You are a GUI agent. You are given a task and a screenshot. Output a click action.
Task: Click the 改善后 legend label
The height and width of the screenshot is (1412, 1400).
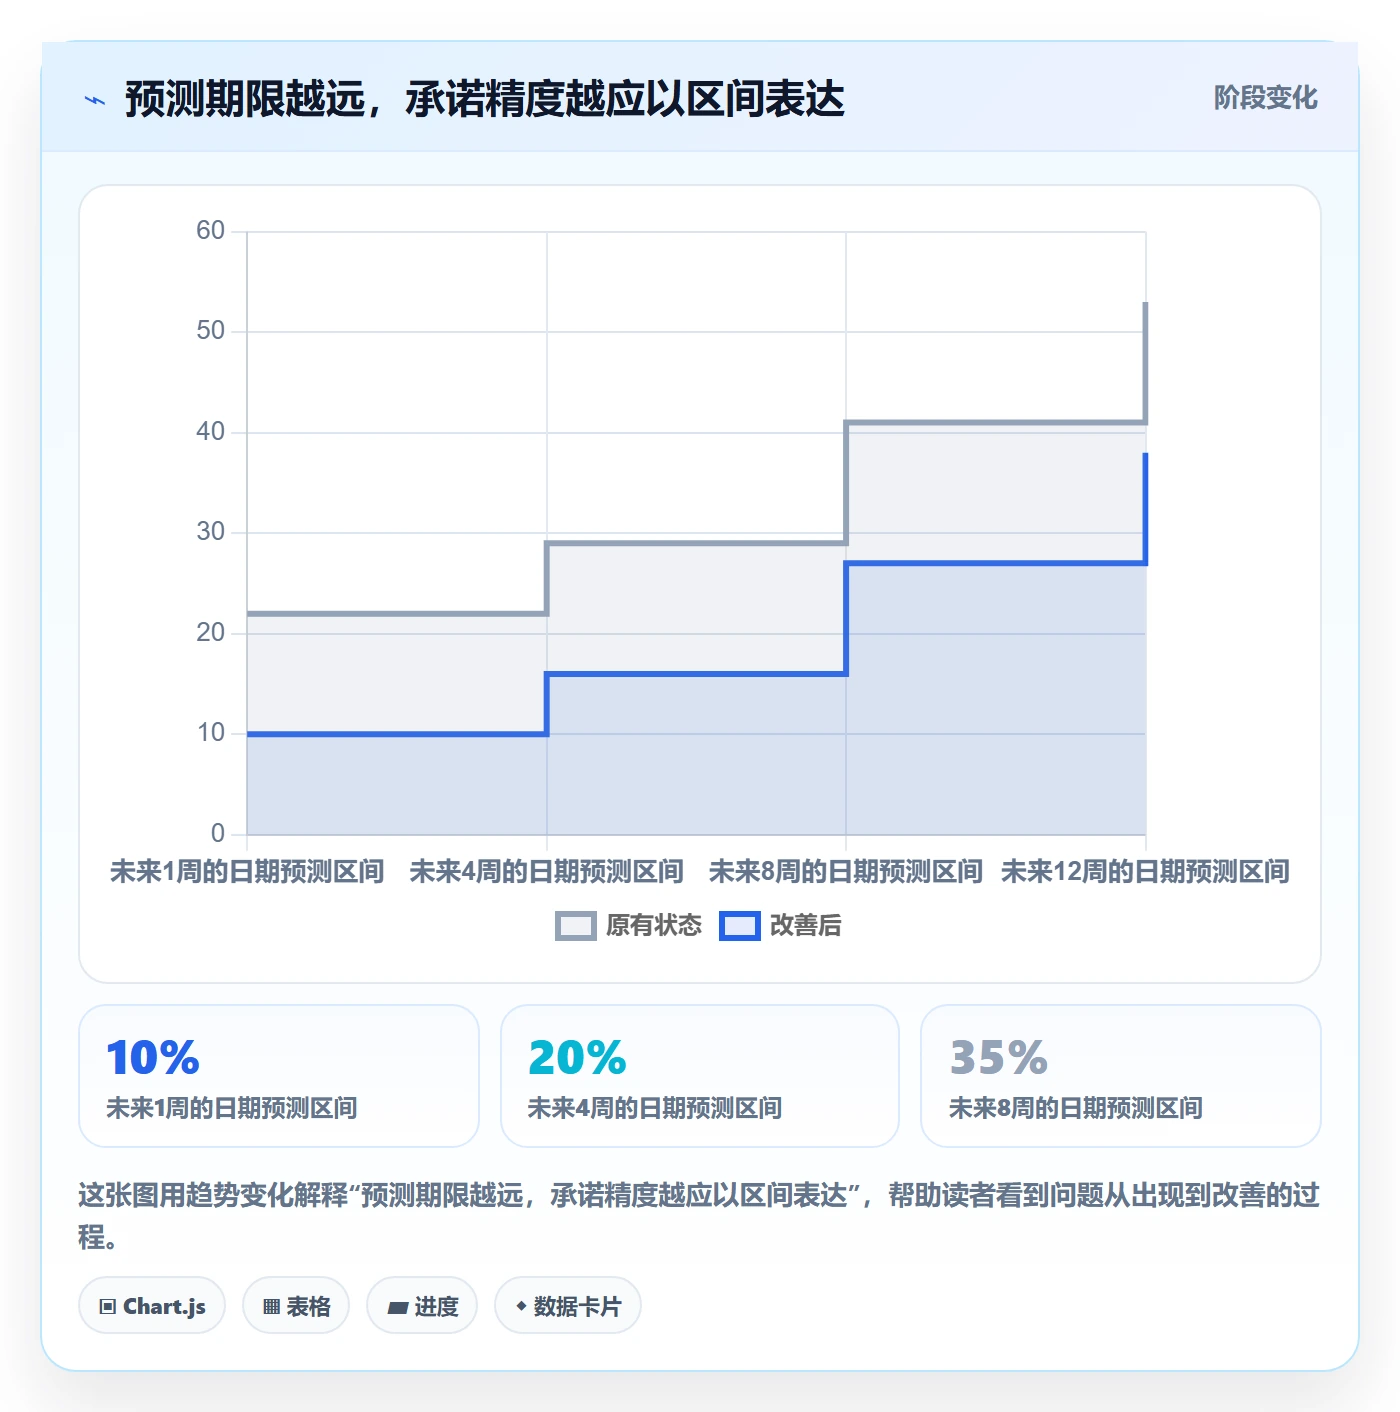pyautogui.click(x=805, y=926)
